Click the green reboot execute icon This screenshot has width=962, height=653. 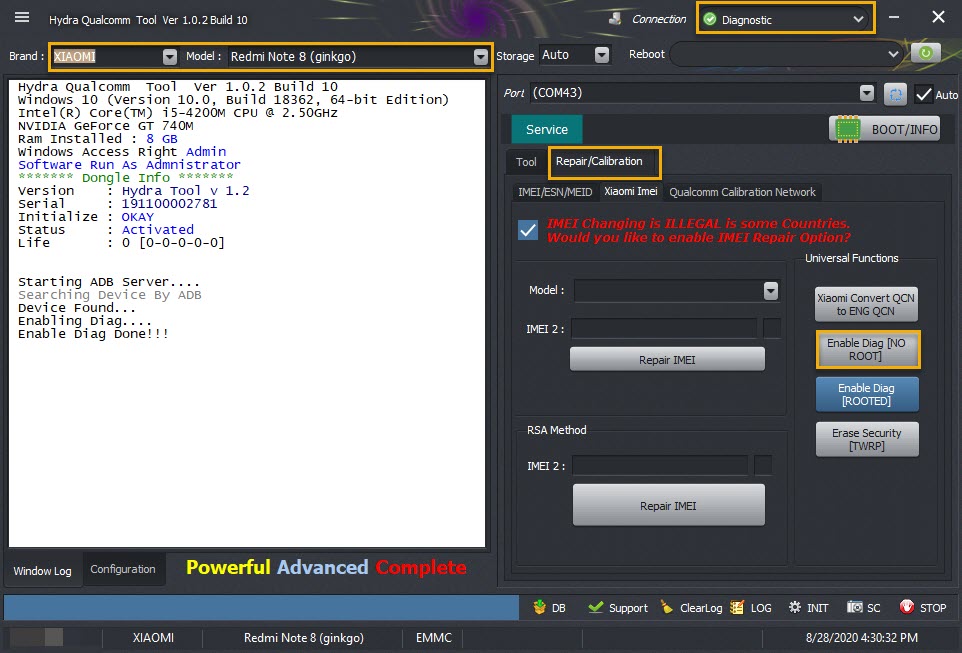926,53
